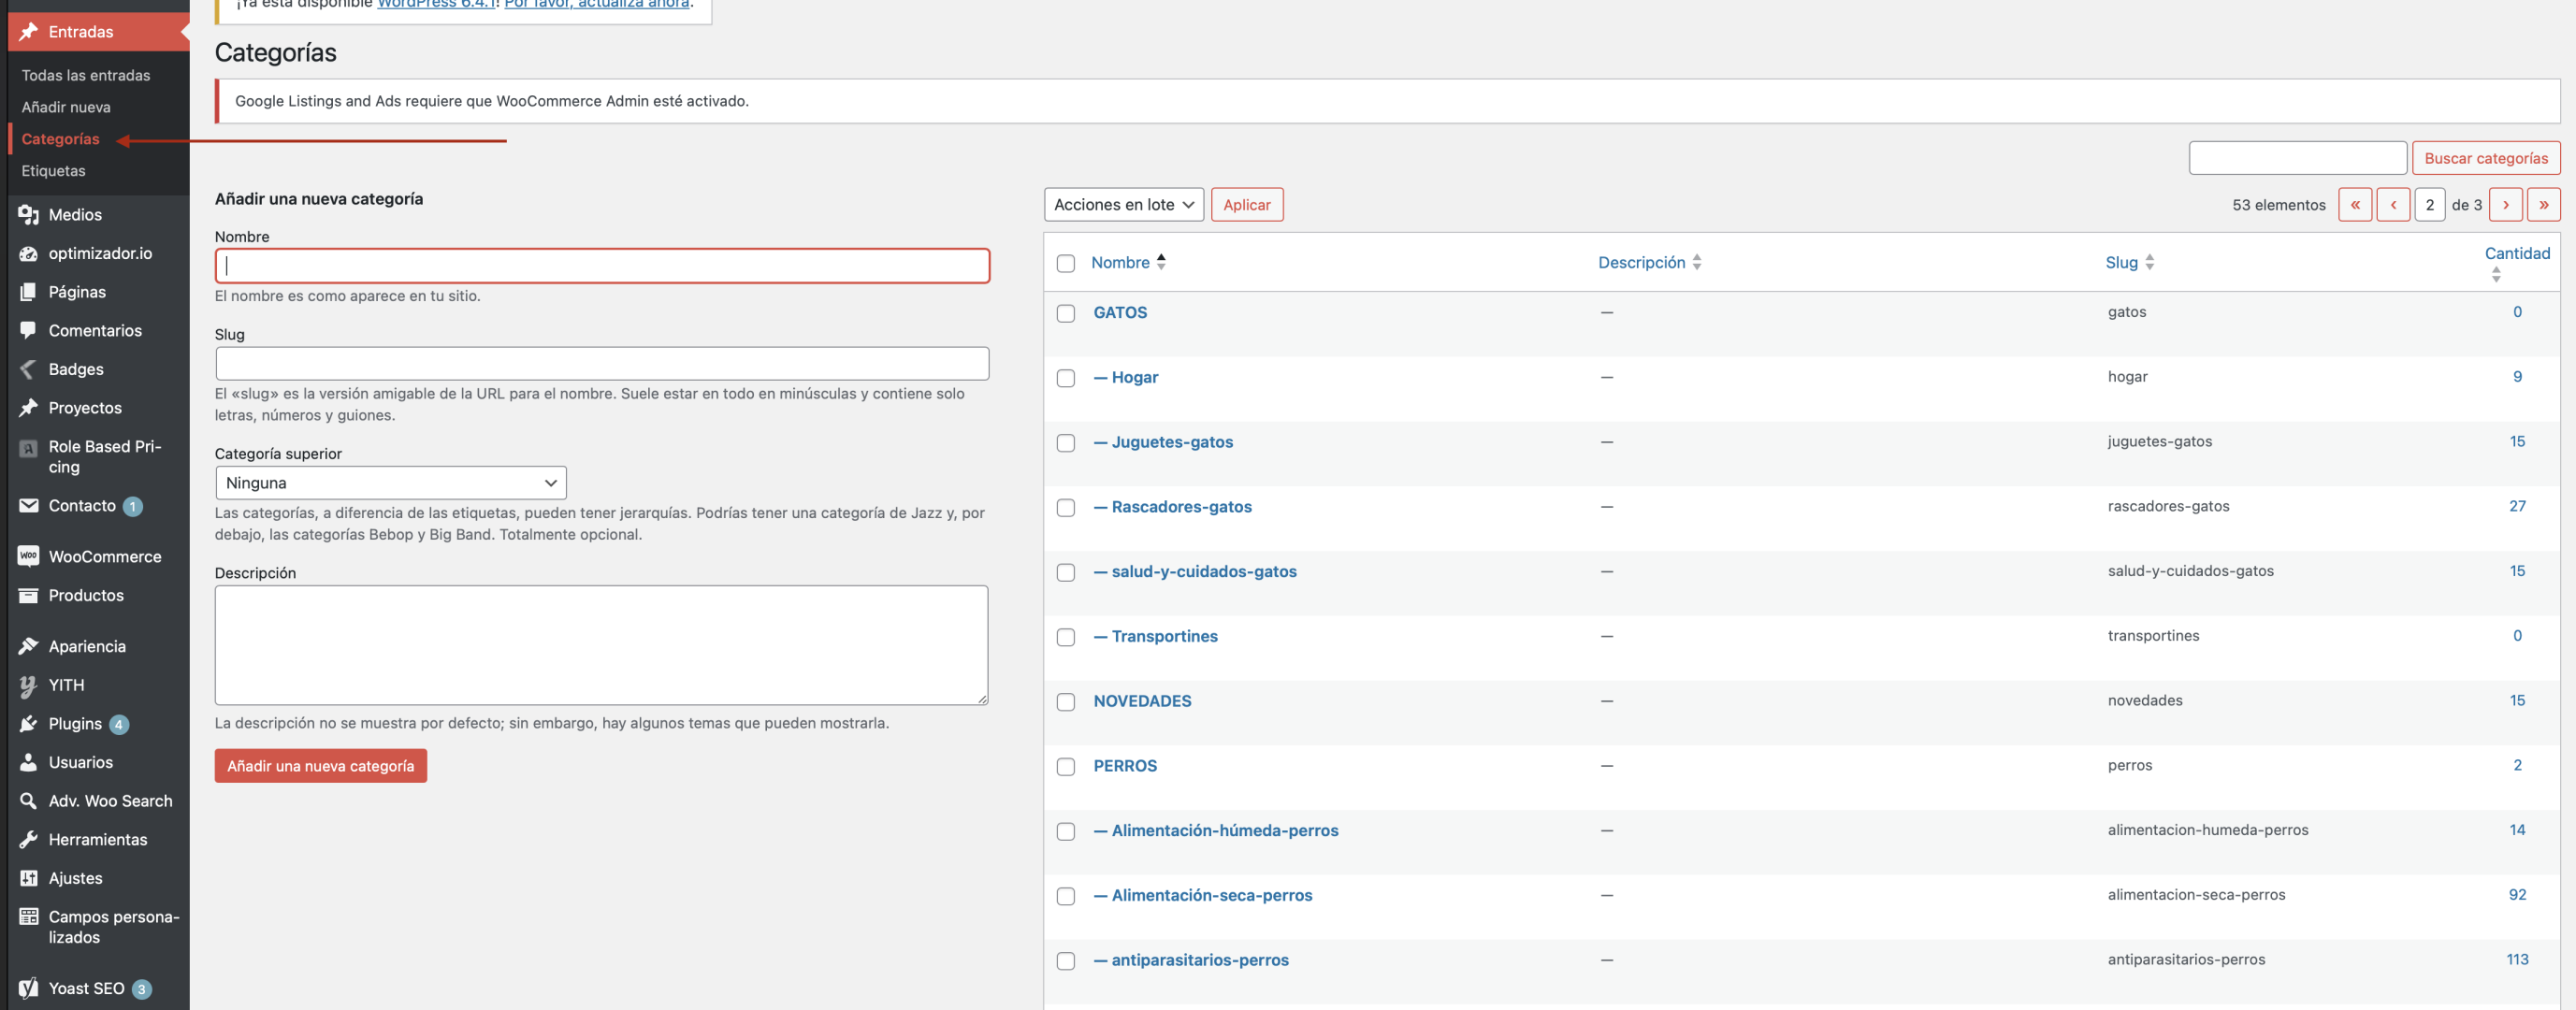Click the Nombre text input field
2576x1010 pixels.
click(x=602, y=266)
